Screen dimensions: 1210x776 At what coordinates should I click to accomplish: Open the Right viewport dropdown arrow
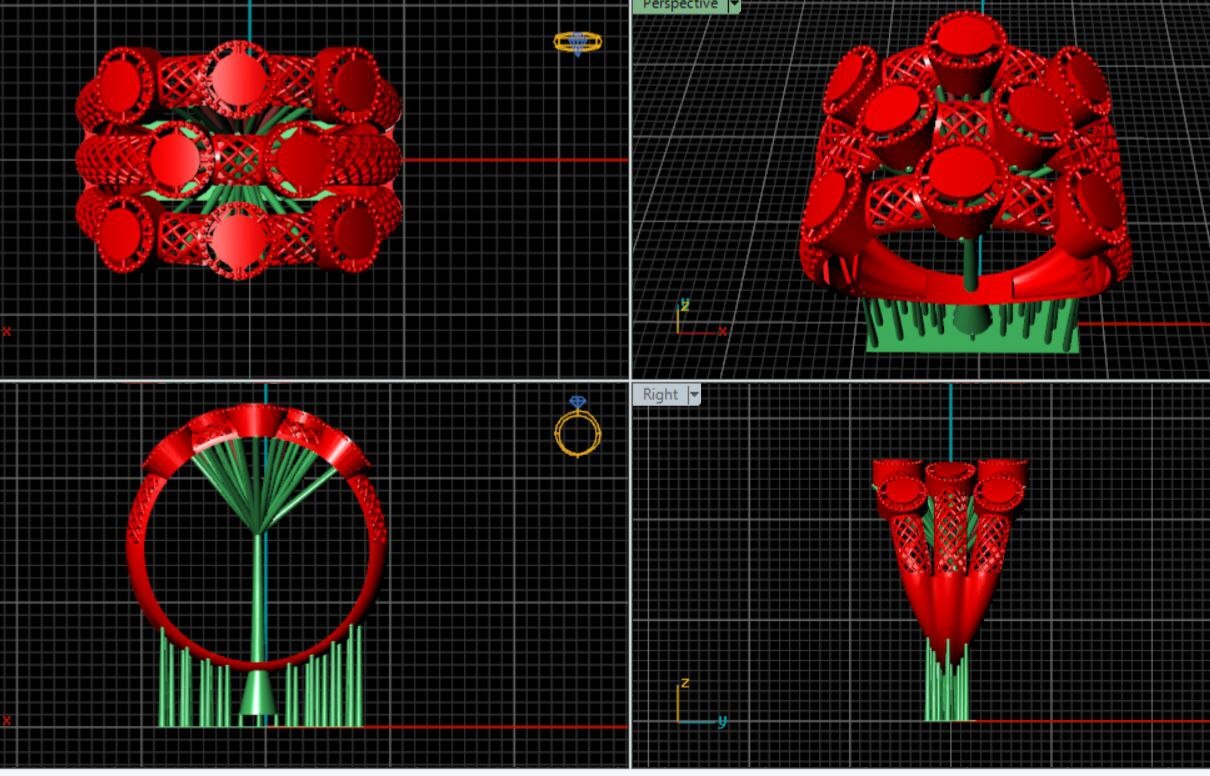point(692,395)
